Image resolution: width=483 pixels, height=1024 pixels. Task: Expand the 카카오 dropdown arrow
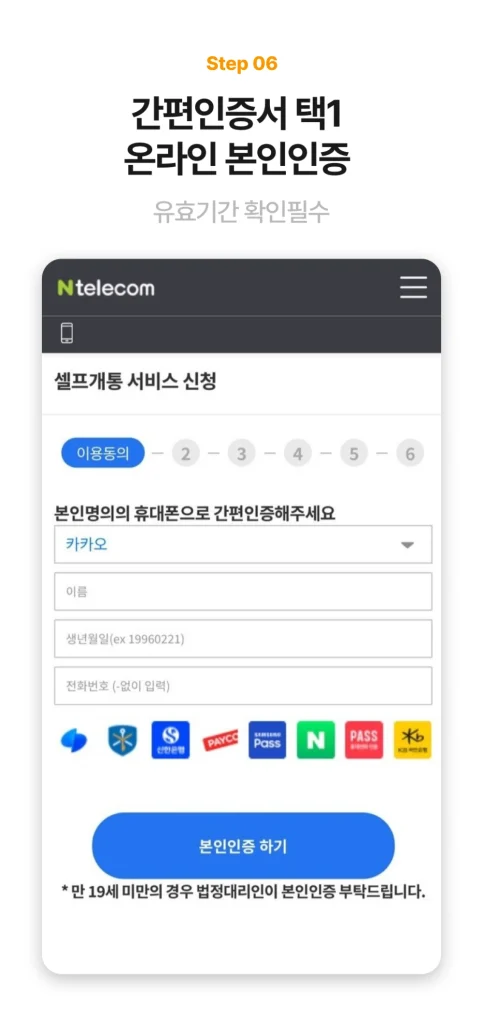pyautogui.click(x=407, y=545)
